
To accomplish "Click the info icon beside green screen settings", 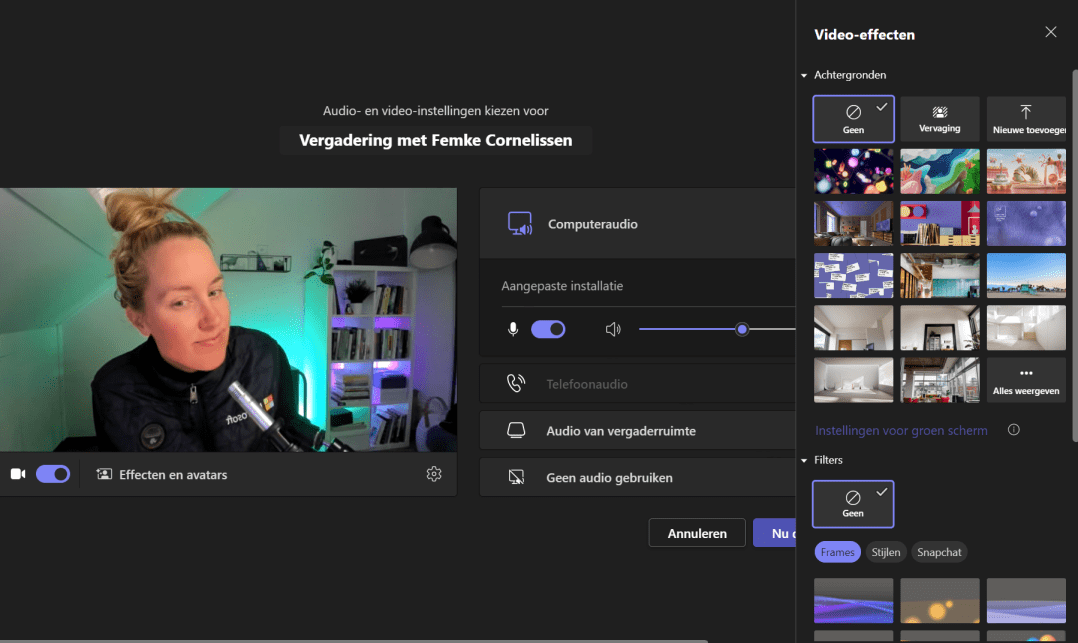I will click(1013, 430).
